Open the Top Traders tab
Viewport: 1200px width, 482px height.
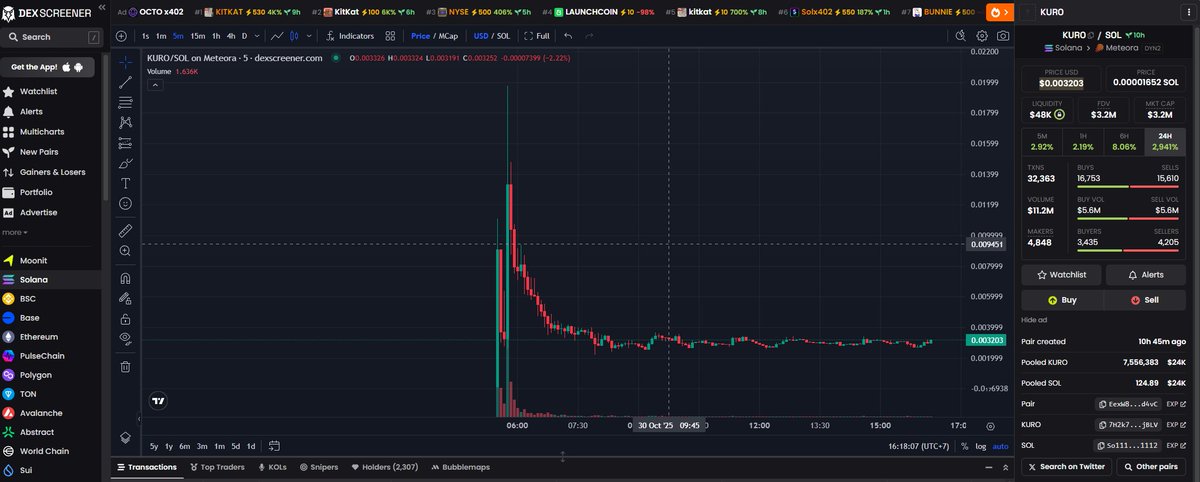coord(216,467)
